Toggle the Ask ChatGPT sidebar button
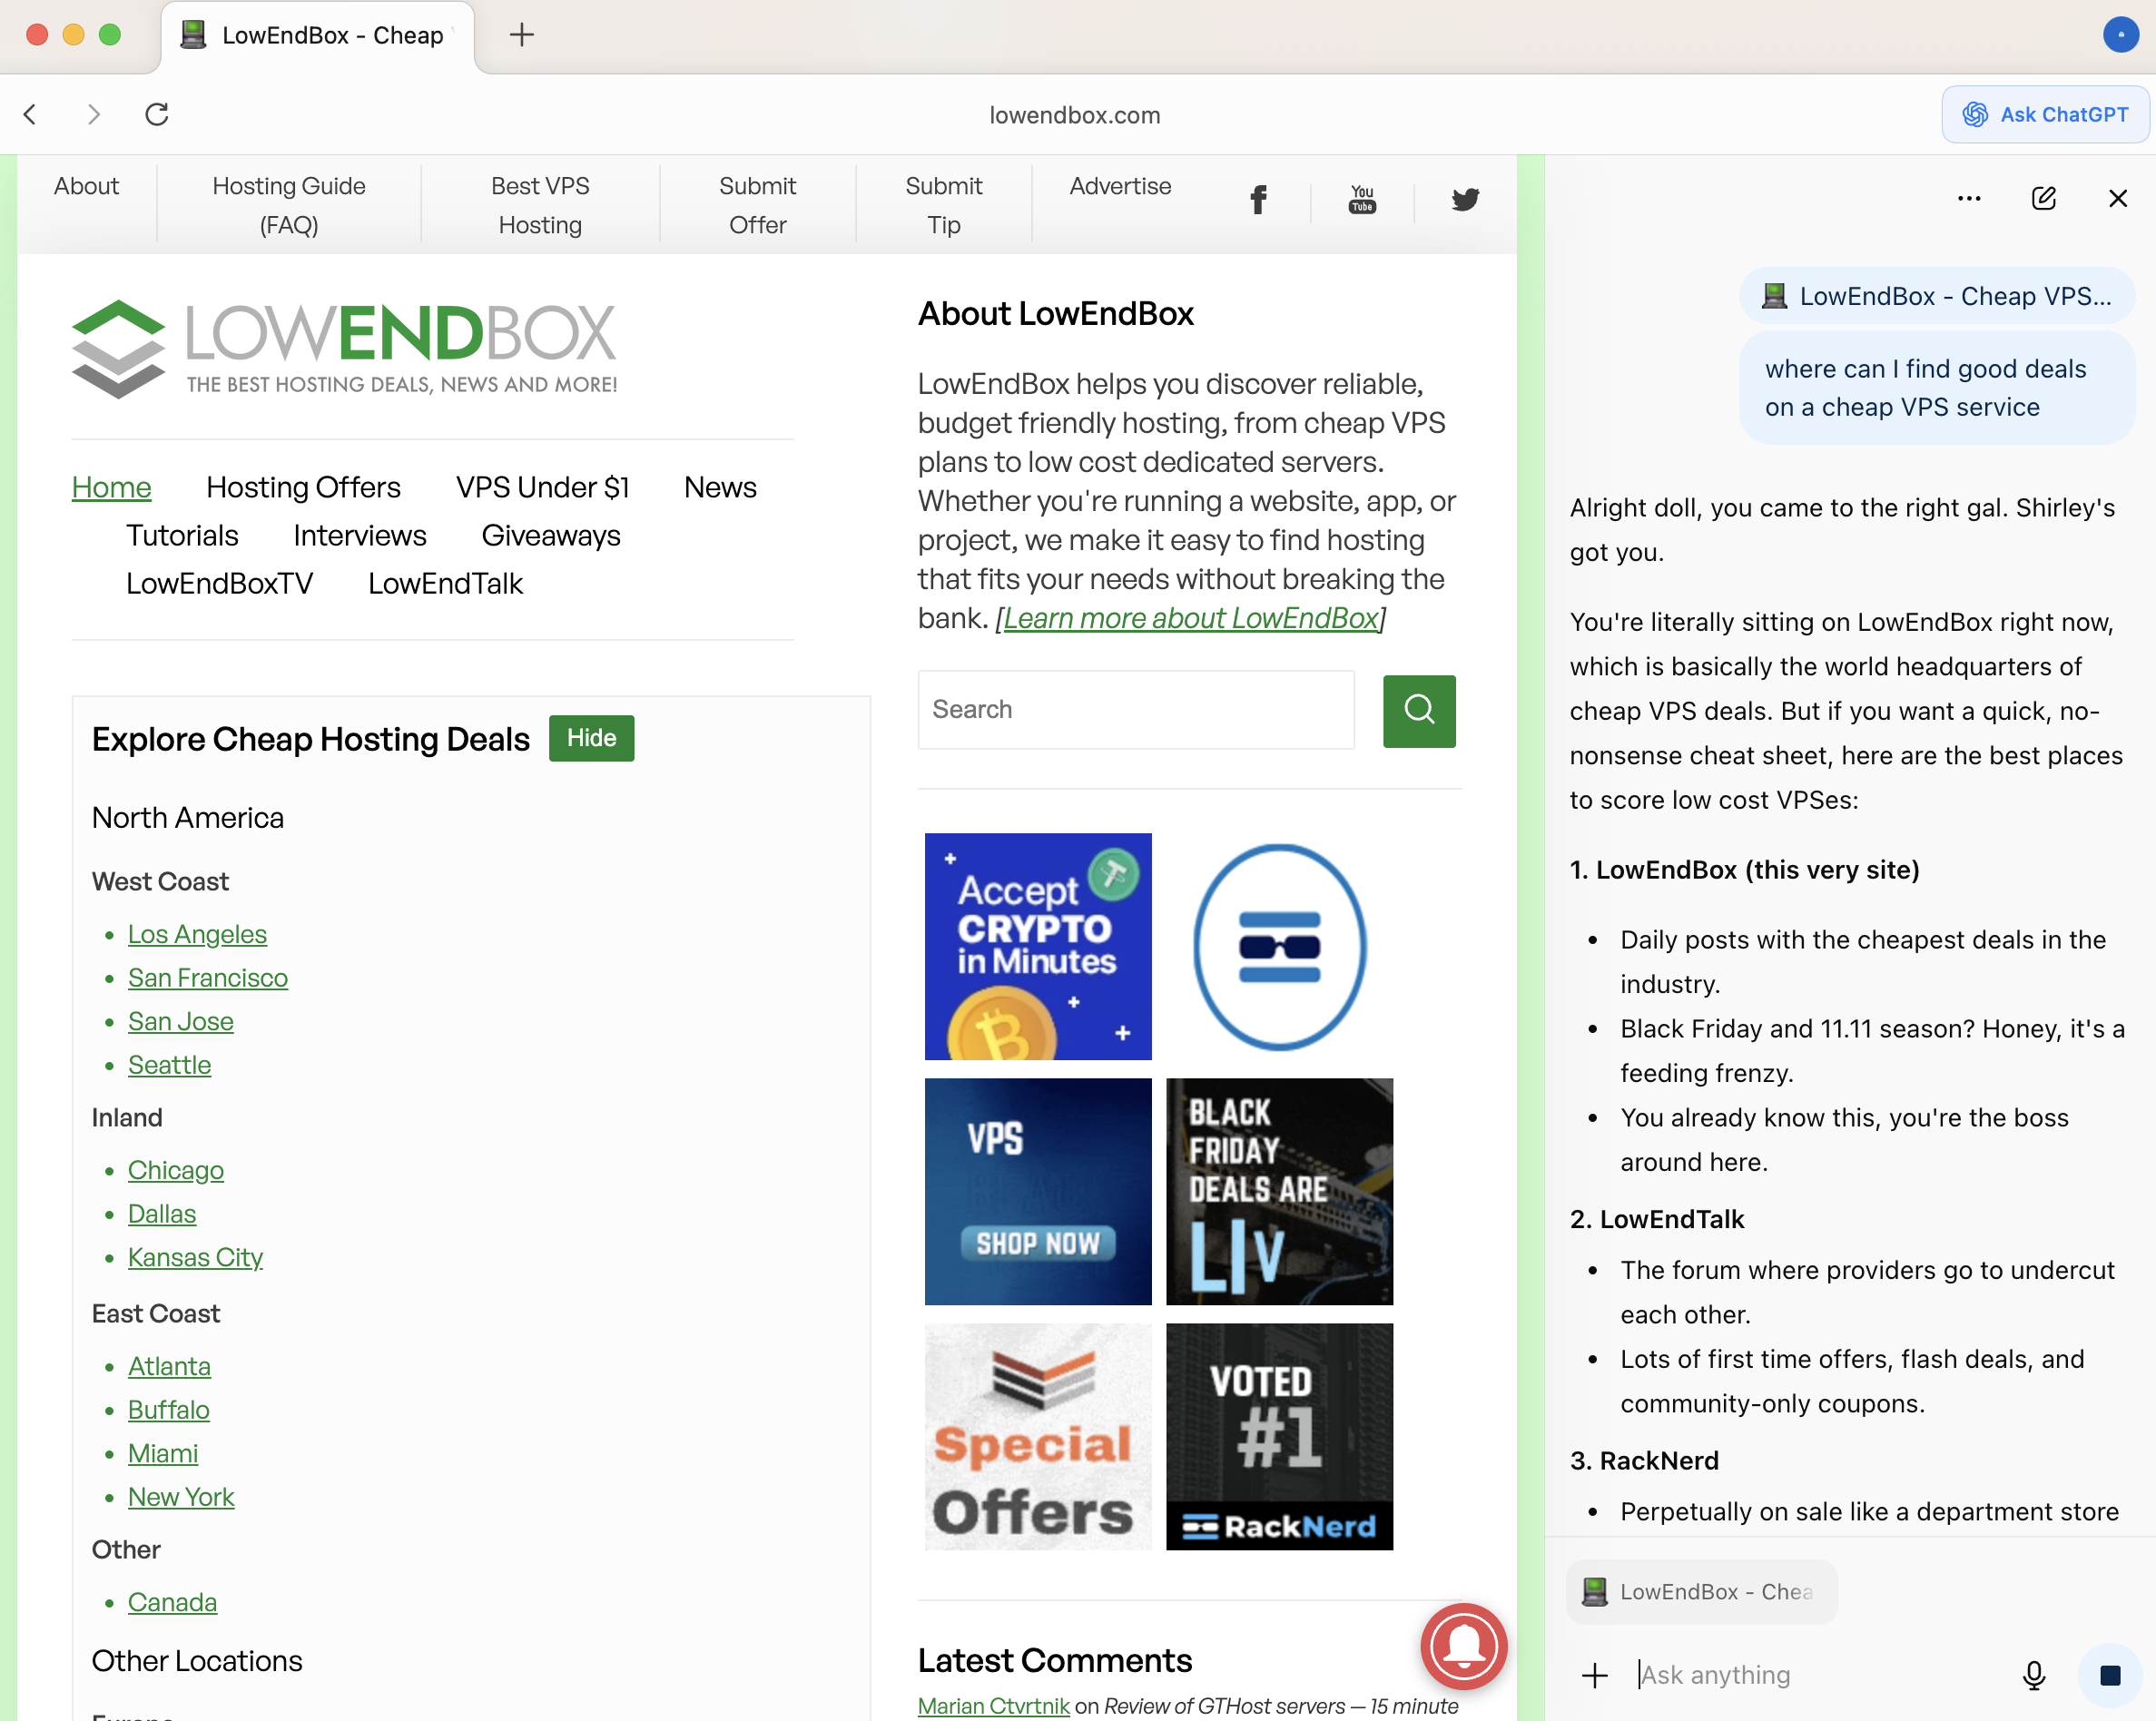 point(2044,114)
